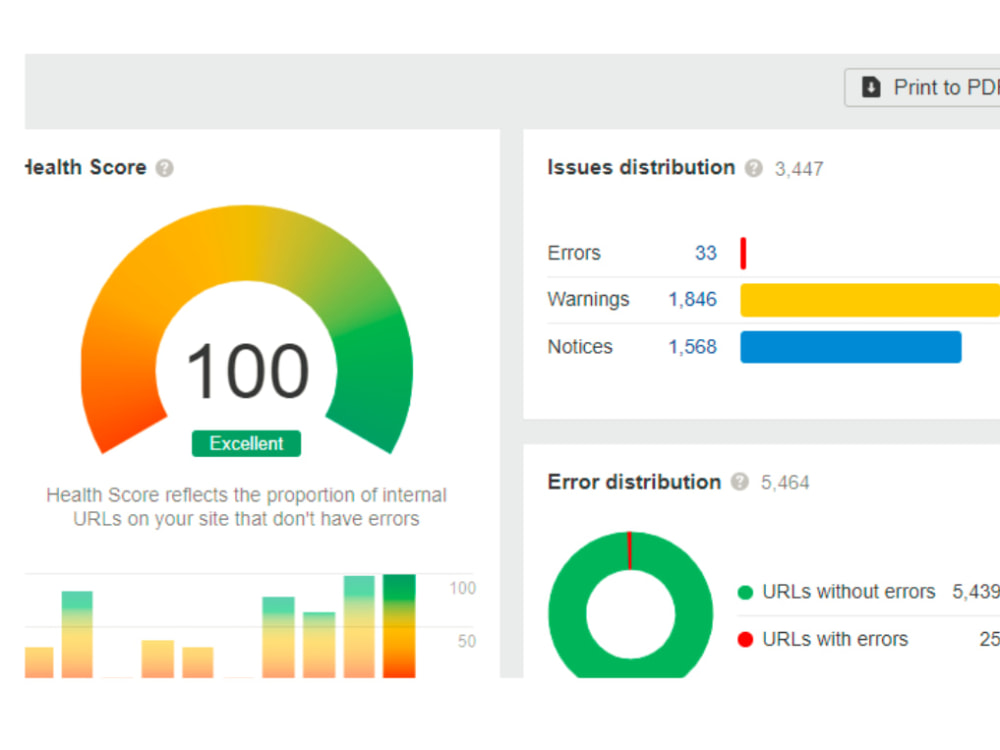Image resolution: width=1000 pixels, height=750 pixels.
Task: Click the red Errors bar
Action: pyautogui.click(x=743, y=253)
